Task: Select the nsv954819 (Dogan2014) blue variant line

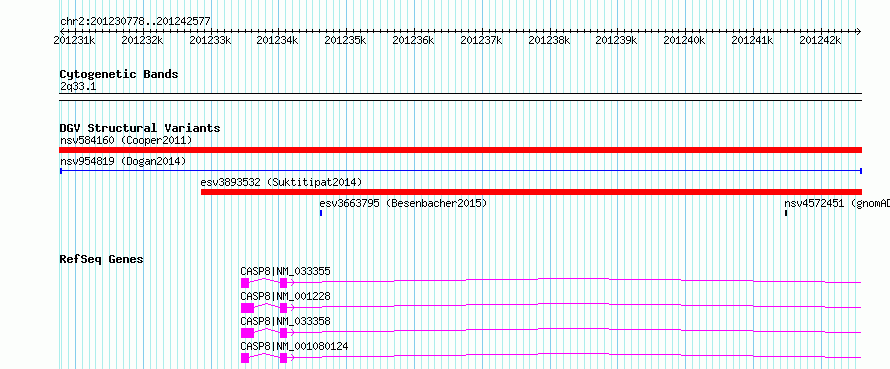Action: tap(460, 170)
